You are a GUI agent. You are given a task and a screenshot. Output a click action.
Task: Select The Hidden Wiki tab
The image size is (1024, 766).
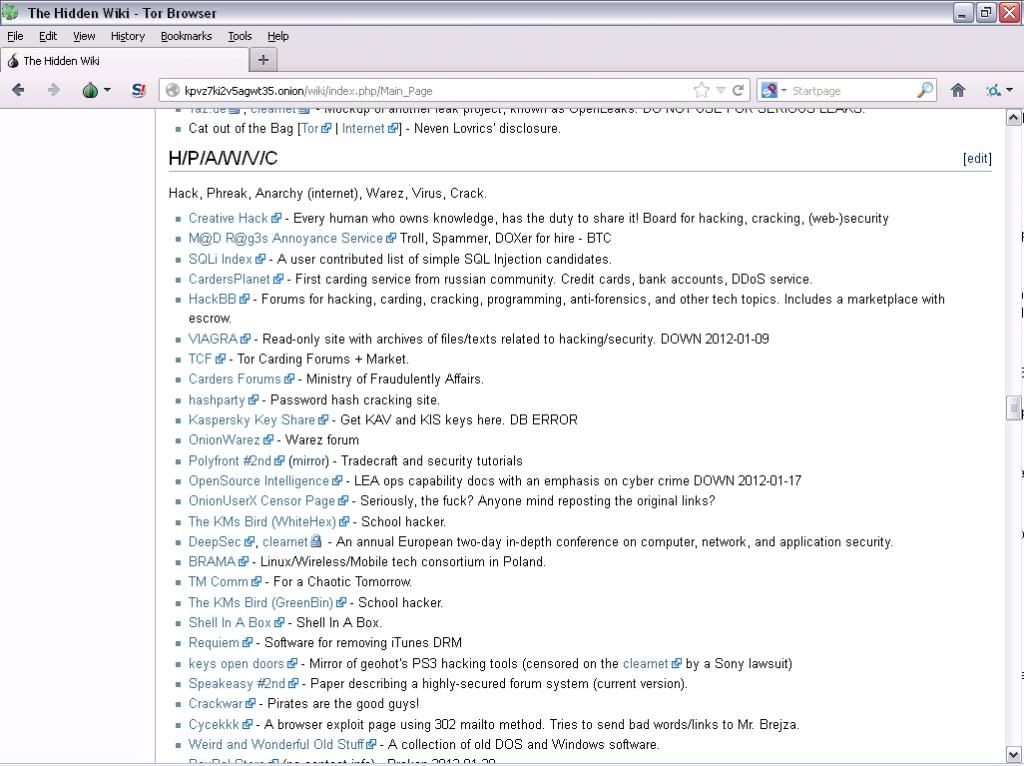tap(124, 61)
